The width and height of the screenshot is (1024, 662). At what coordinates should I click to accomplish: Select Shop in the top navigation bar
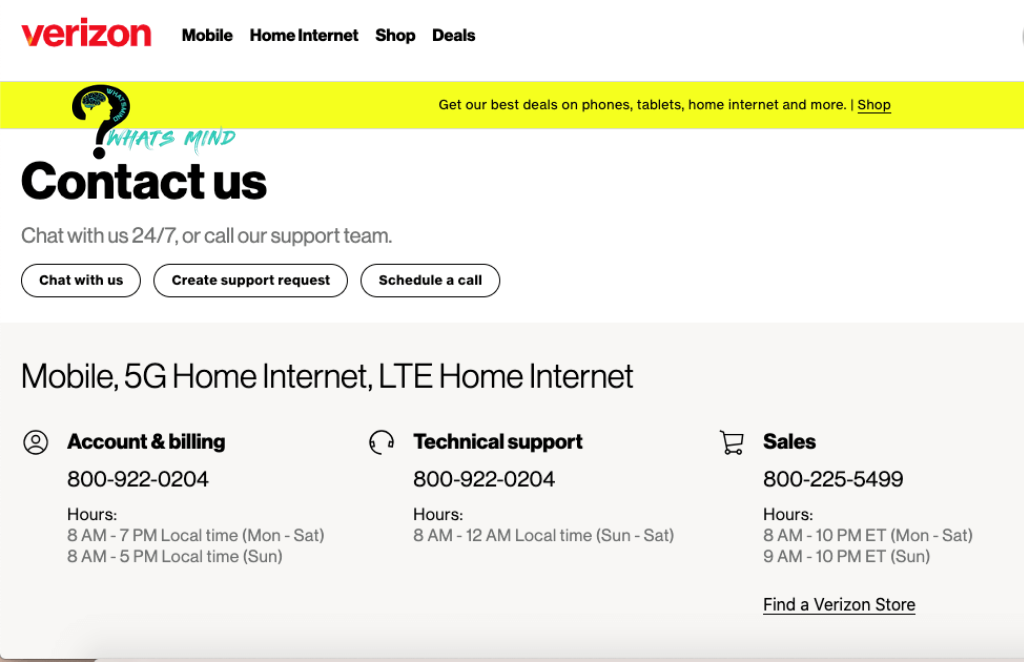pyautogui.click(x=395, y=35)
